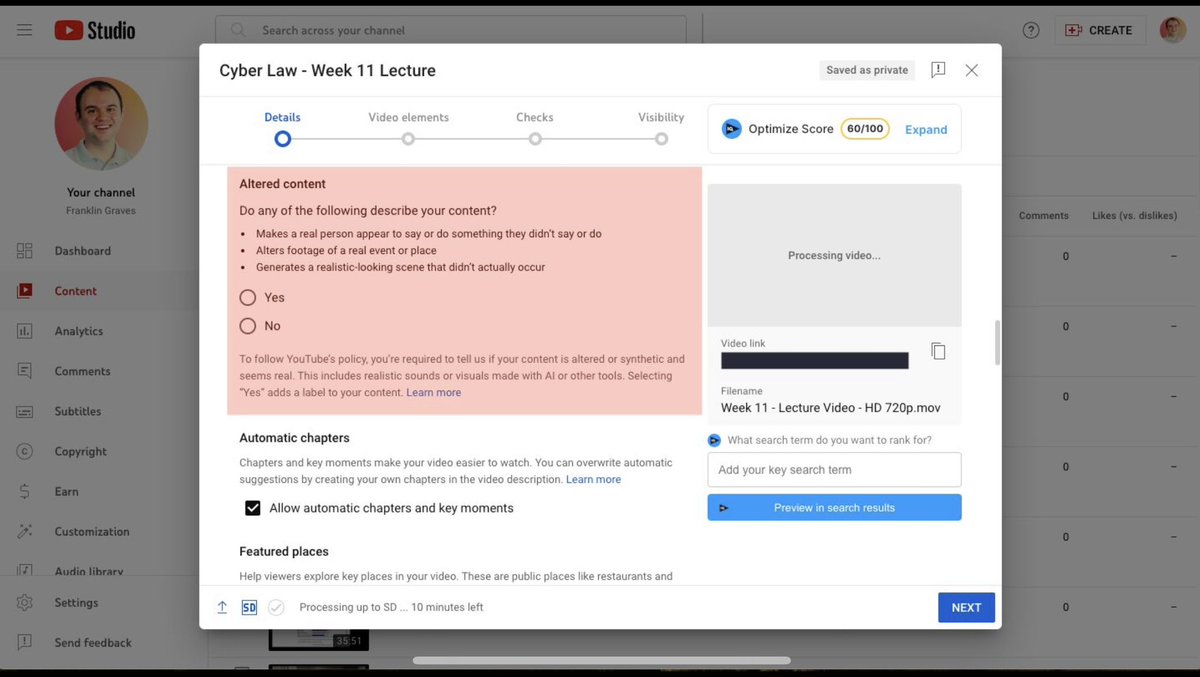The height and width of the screenshot is (677, 1200).
Task: Open the hamburger menu beside the Studio logo
Action: pos(24,29)
